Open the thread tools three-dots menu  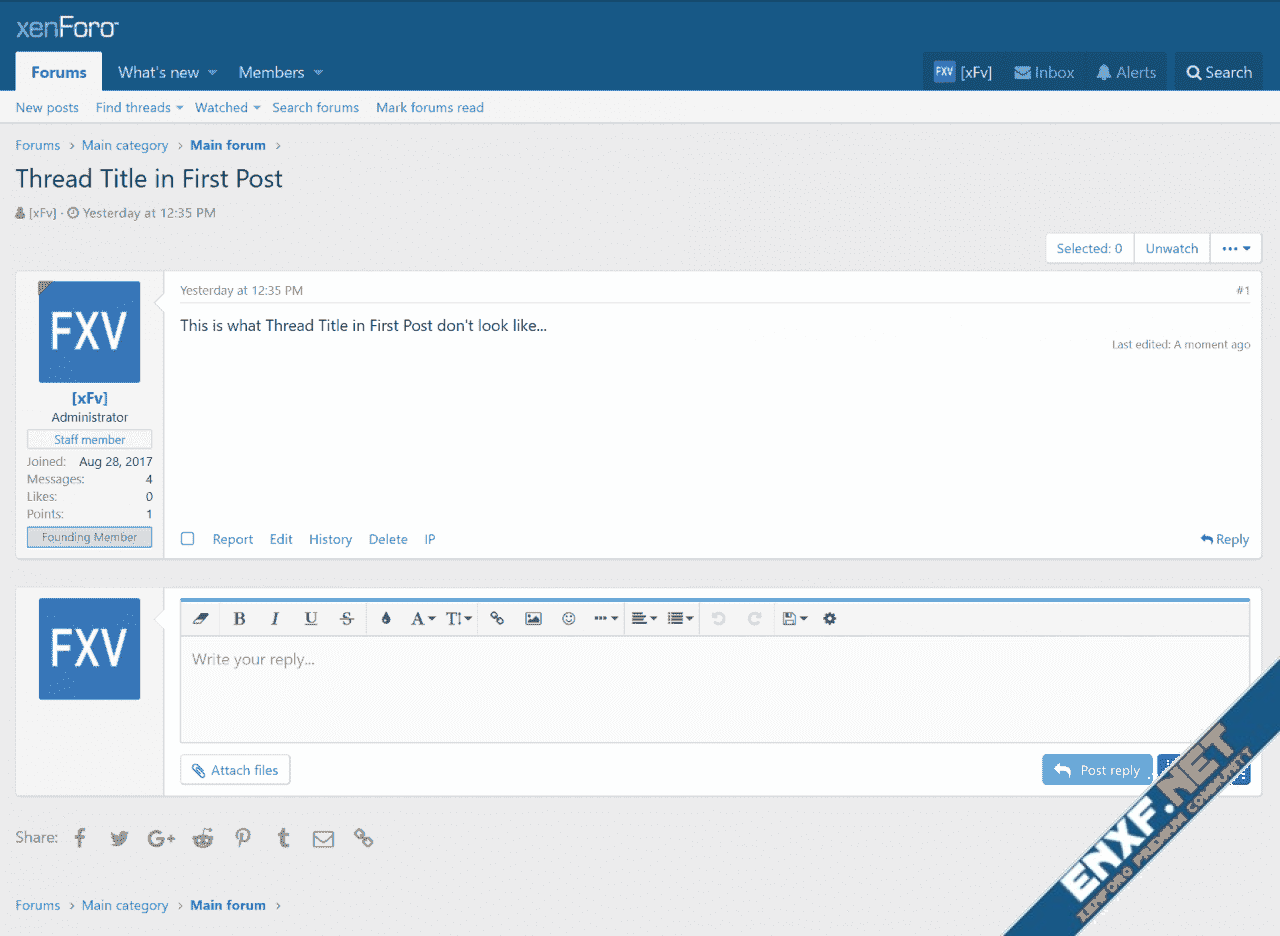point(1236,248)
